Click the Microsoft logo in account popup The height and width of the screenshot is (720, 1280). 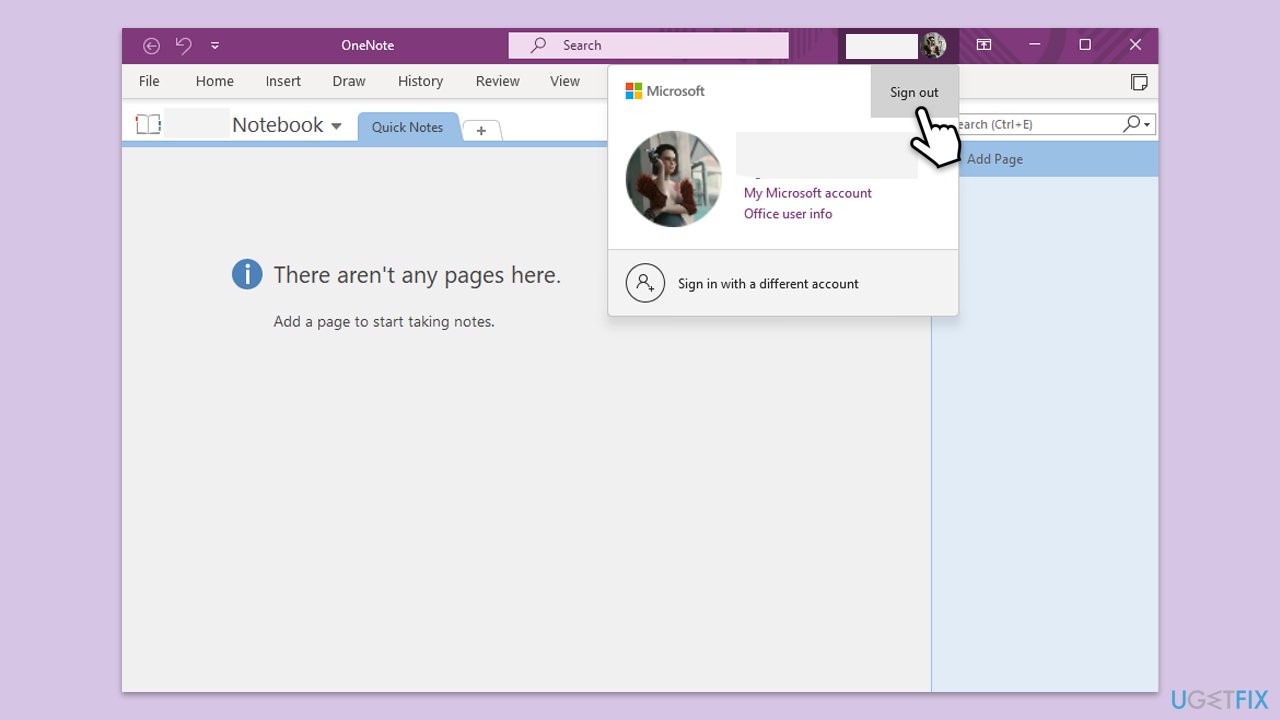click(665, 91)
